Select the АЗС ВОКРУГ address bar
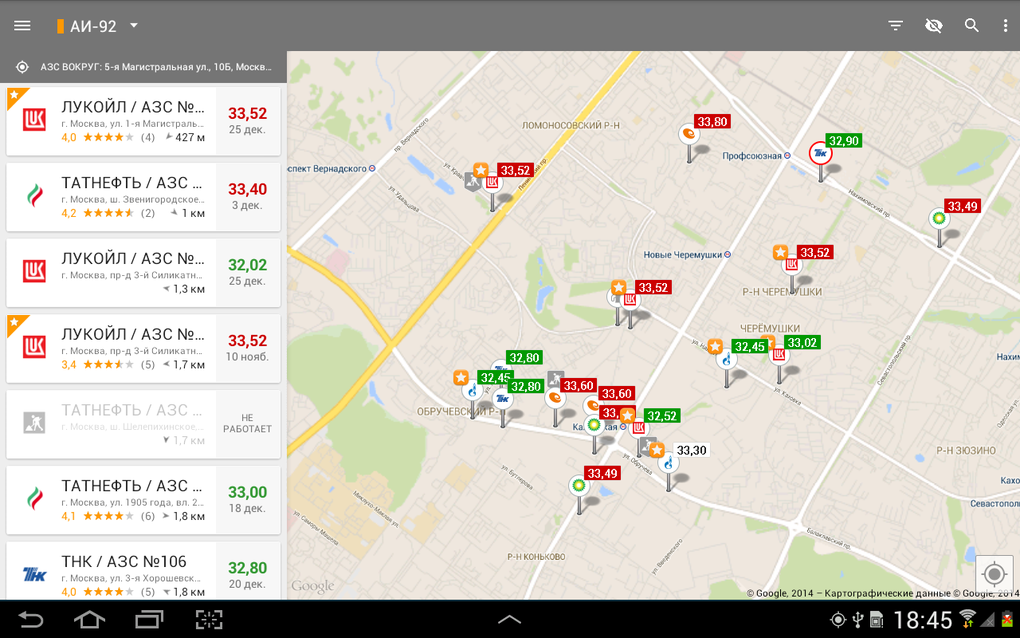This screenshot has width=1020, height=638. pos(143,67)
